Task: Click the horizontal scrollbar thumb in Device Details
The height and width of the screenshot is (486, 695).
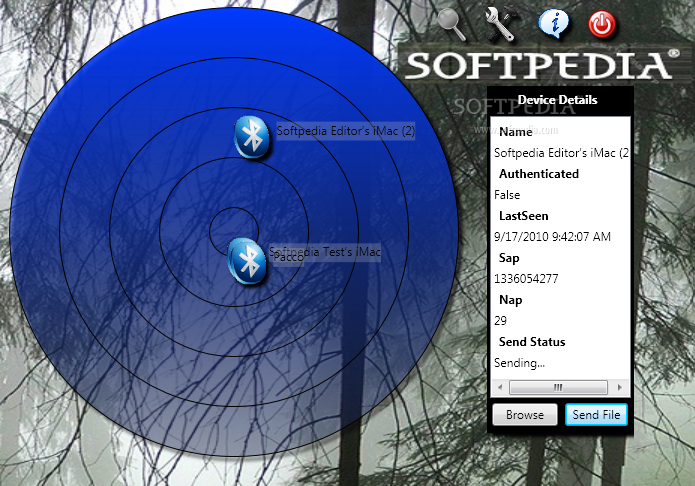Action: point(558,388)
